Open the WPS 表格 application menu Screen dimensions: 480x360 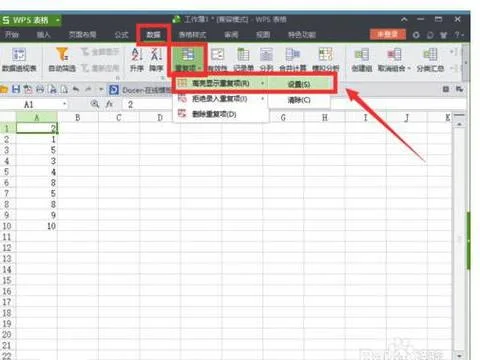click(30, 20)
